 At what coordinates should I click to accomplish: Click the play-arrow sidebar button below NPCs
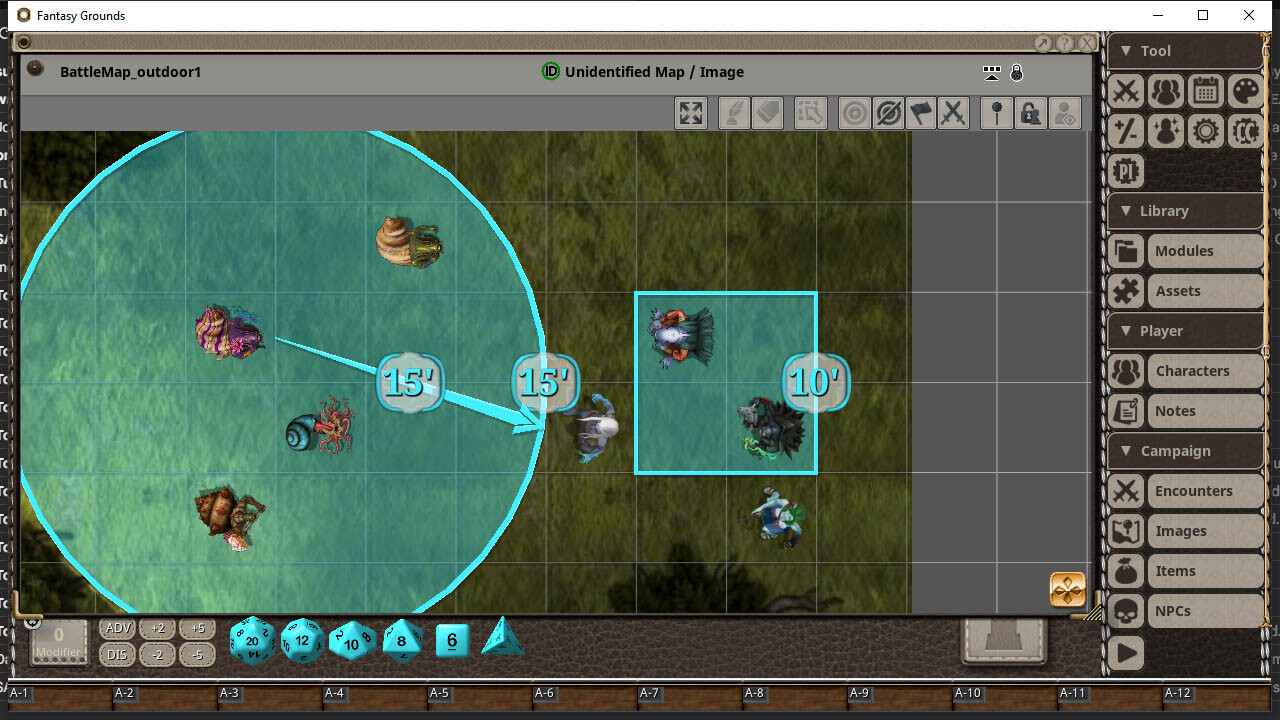tap(1126, 653)
